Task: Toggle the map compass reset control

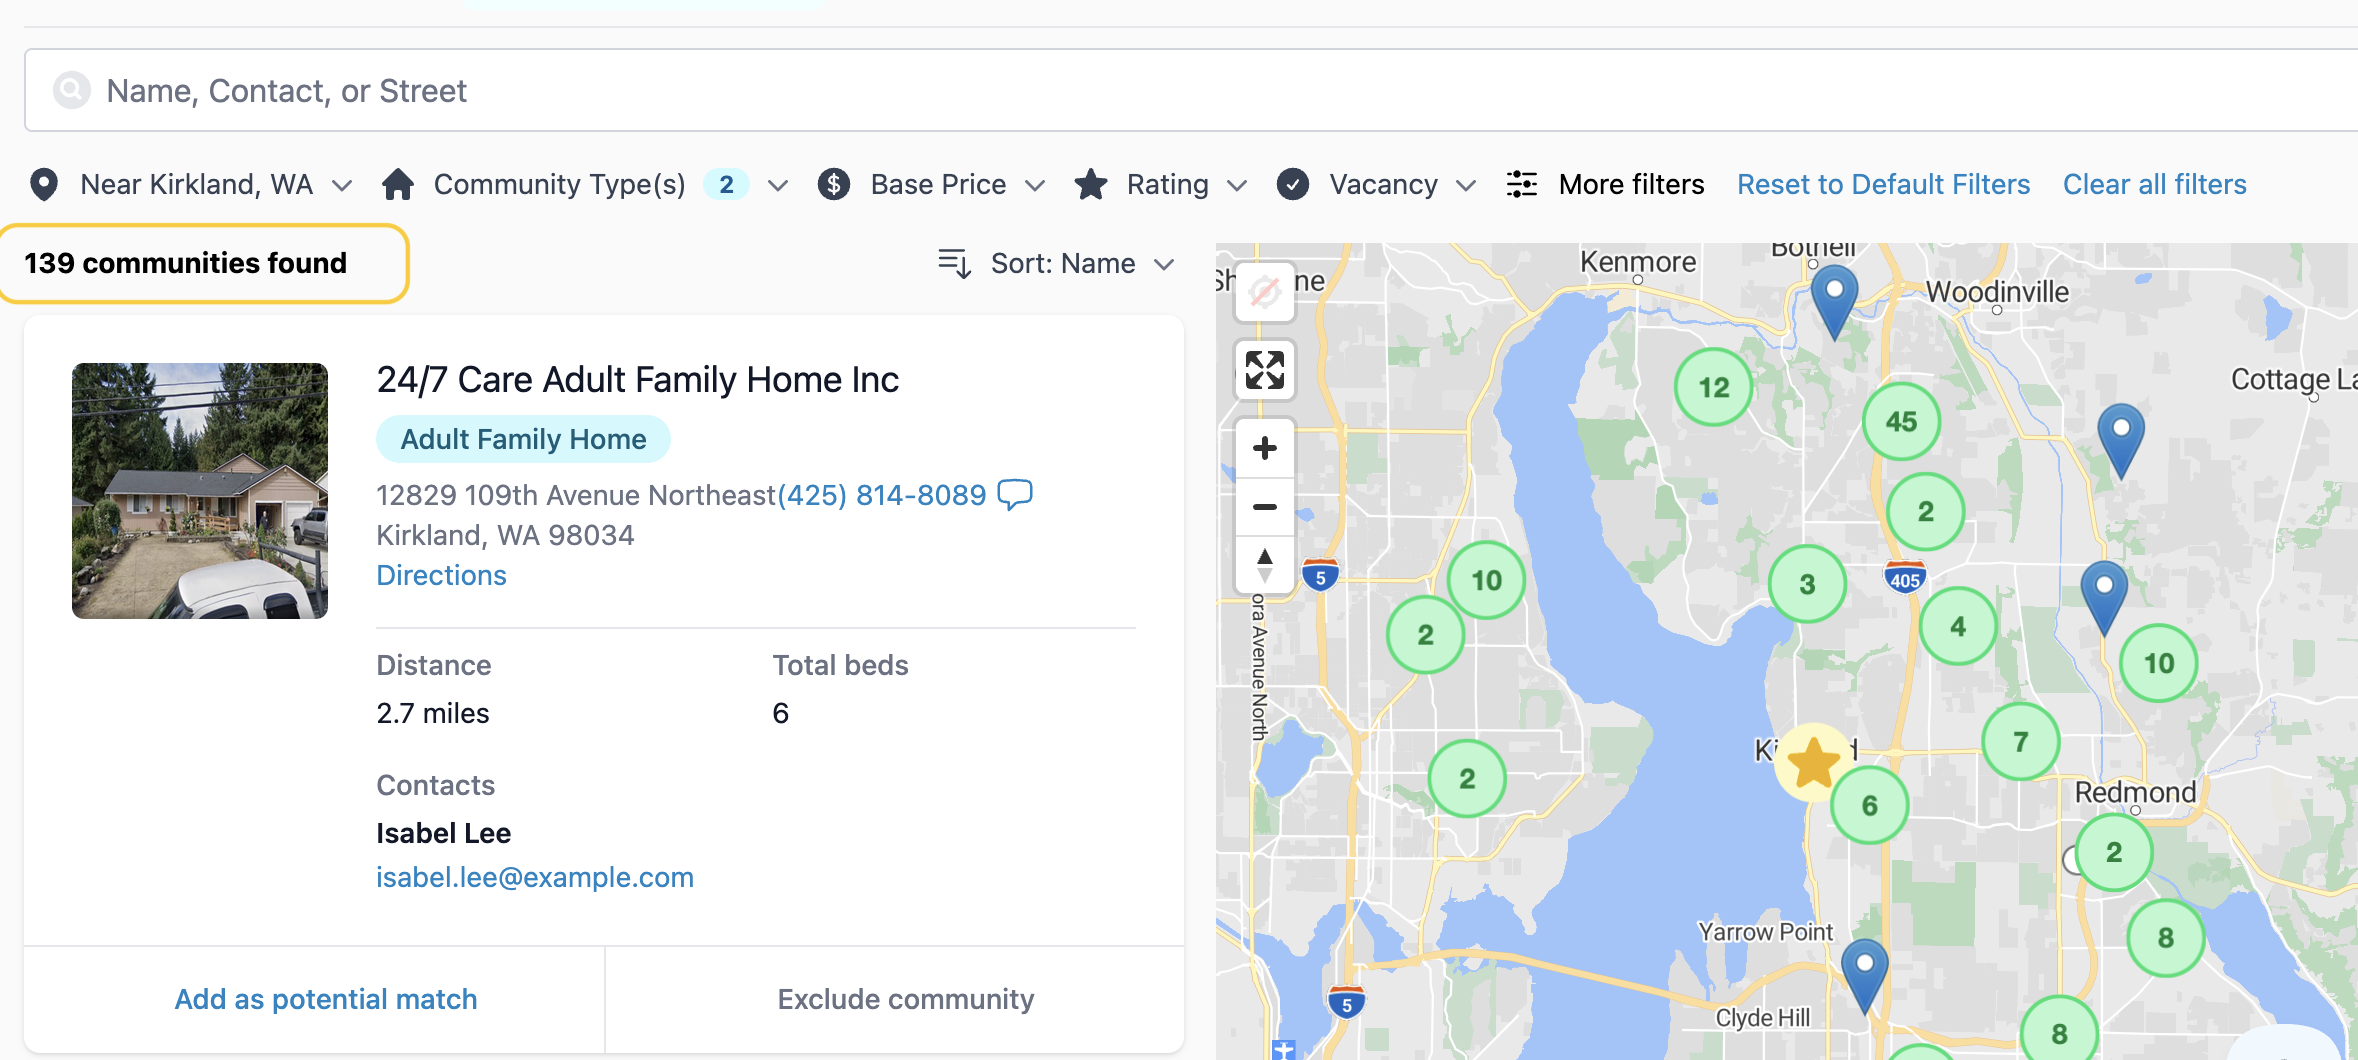Action: pos(1265,292)
